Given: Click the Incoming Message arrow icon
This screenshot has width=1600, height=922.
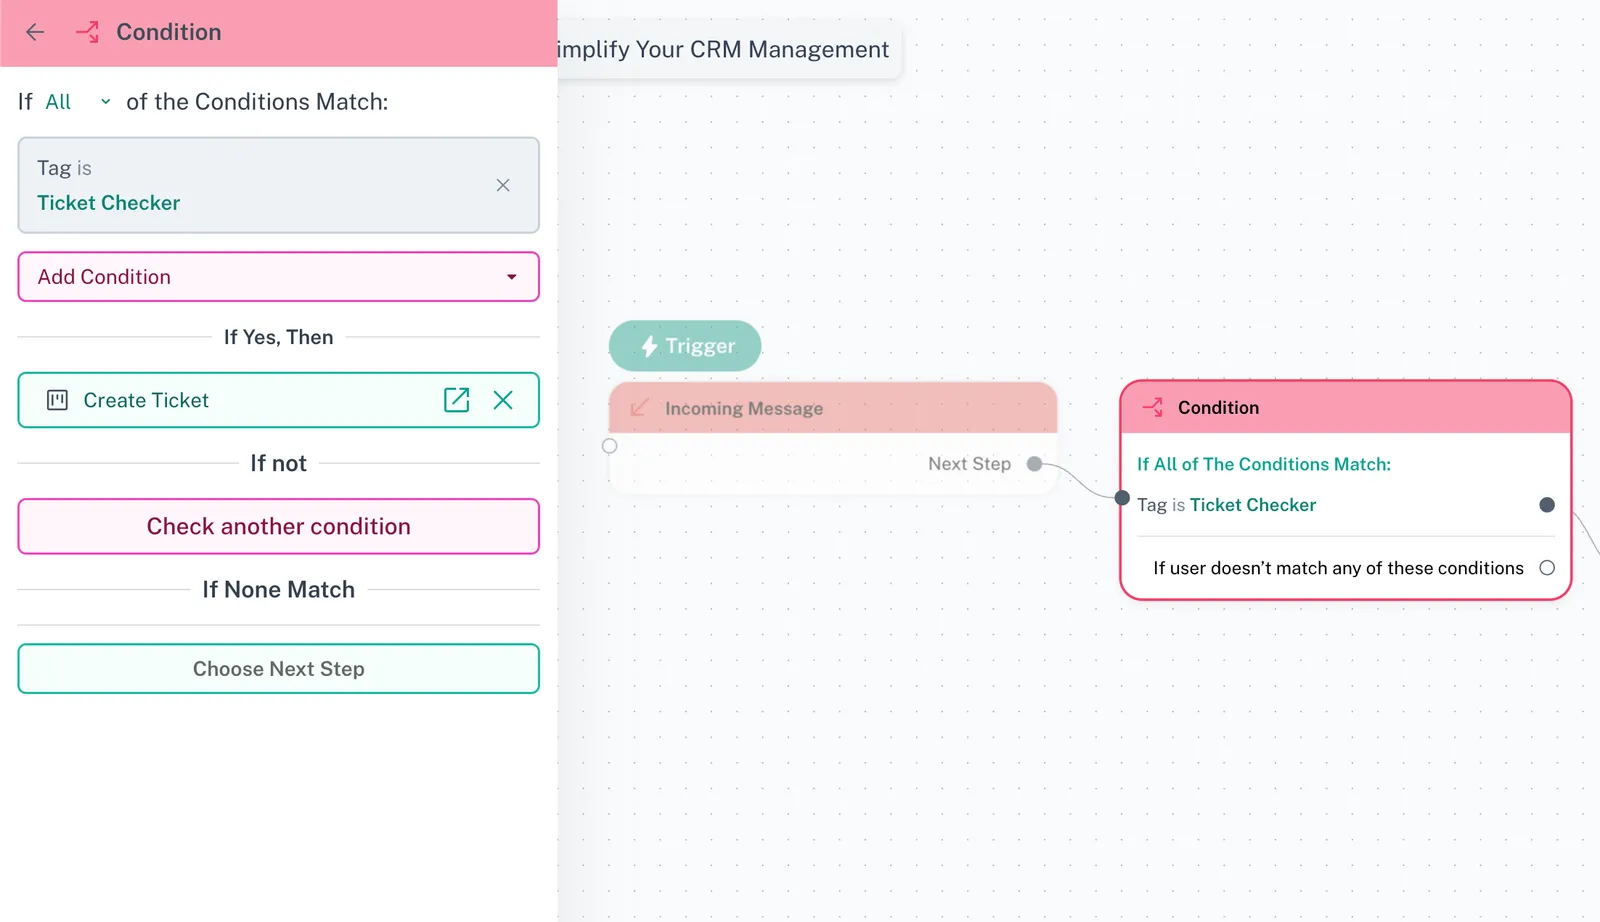Looking at the screenshot, I should pos(639,408).
